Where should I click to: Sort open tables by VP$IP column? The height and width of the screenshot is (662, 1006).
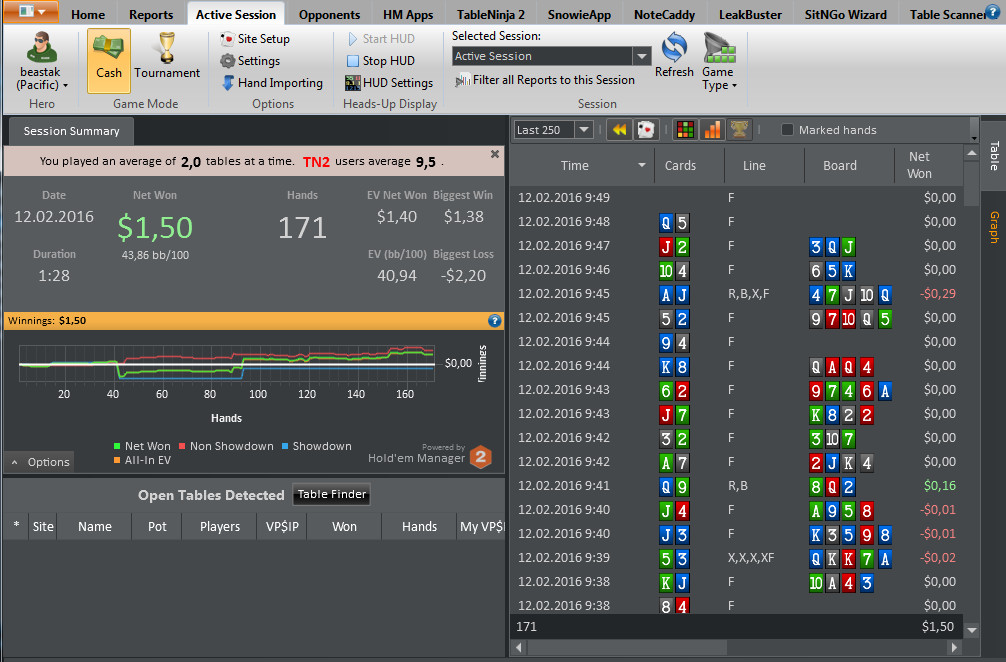282,527
